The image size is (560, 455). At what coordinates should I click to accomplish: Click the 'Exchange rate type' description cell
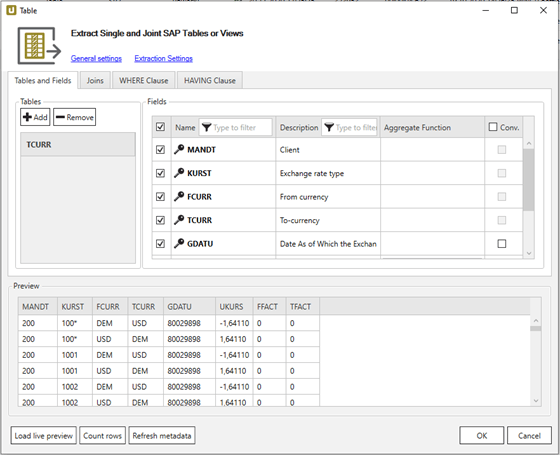[328, 173]
